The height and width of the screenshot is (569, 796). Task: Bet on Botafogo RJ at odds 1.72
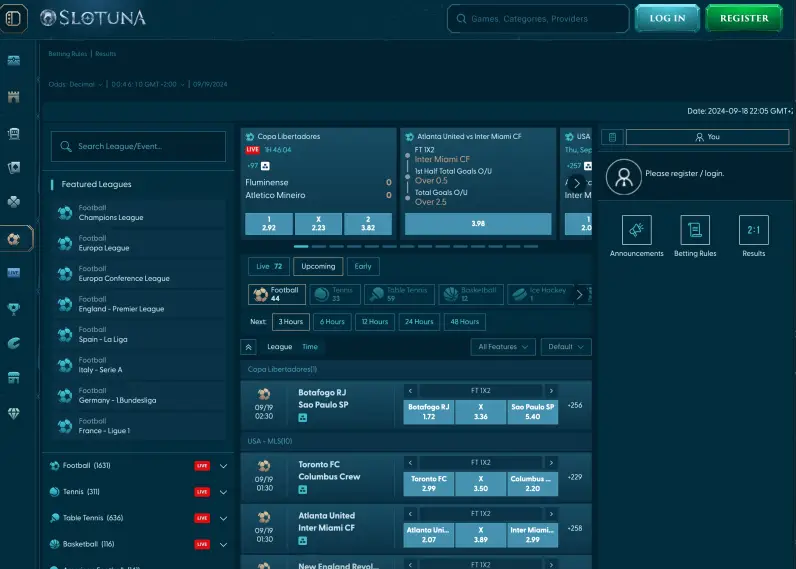[x=429, y=412]
